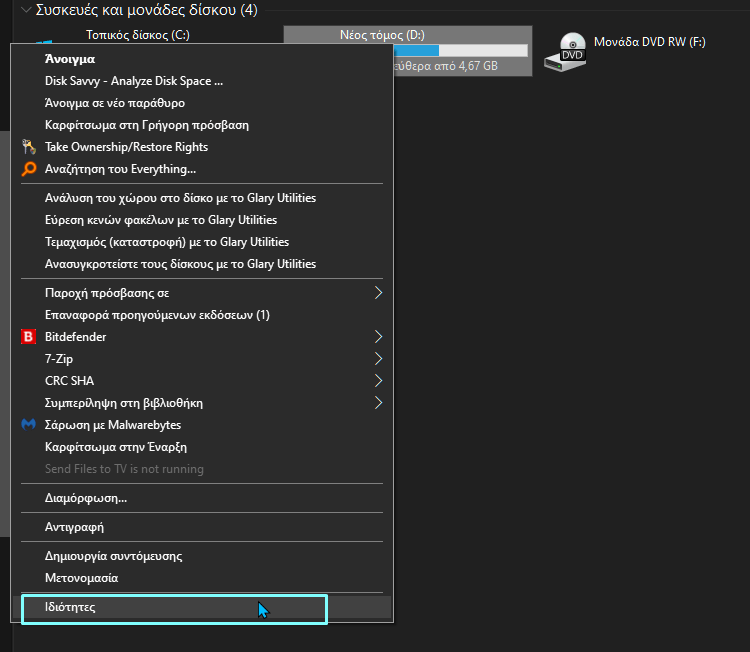This screenshot has width=750, height=652.
Task: Collapse the Συσκευές και μονάδες δίσκου group
Action: (x=26, y=10)
